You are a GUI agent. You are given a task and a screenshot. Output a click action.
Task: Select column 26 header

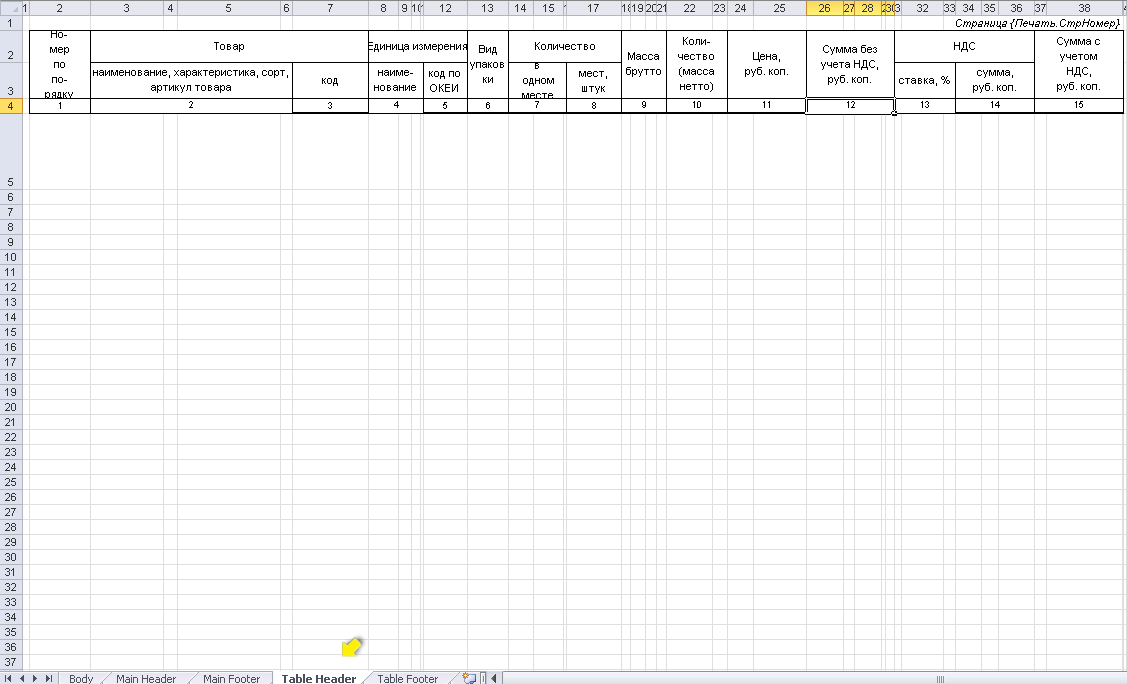tap(824, 8)
